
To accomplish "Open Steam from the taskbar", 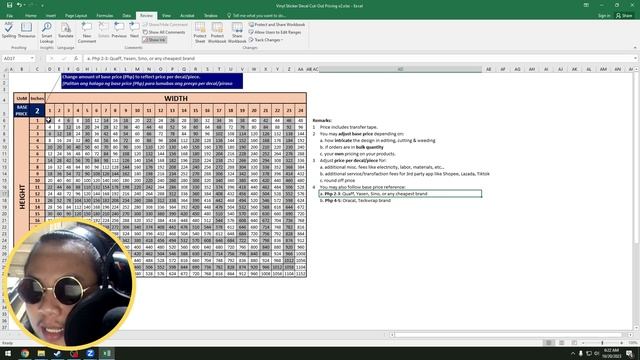I will 58,353.
